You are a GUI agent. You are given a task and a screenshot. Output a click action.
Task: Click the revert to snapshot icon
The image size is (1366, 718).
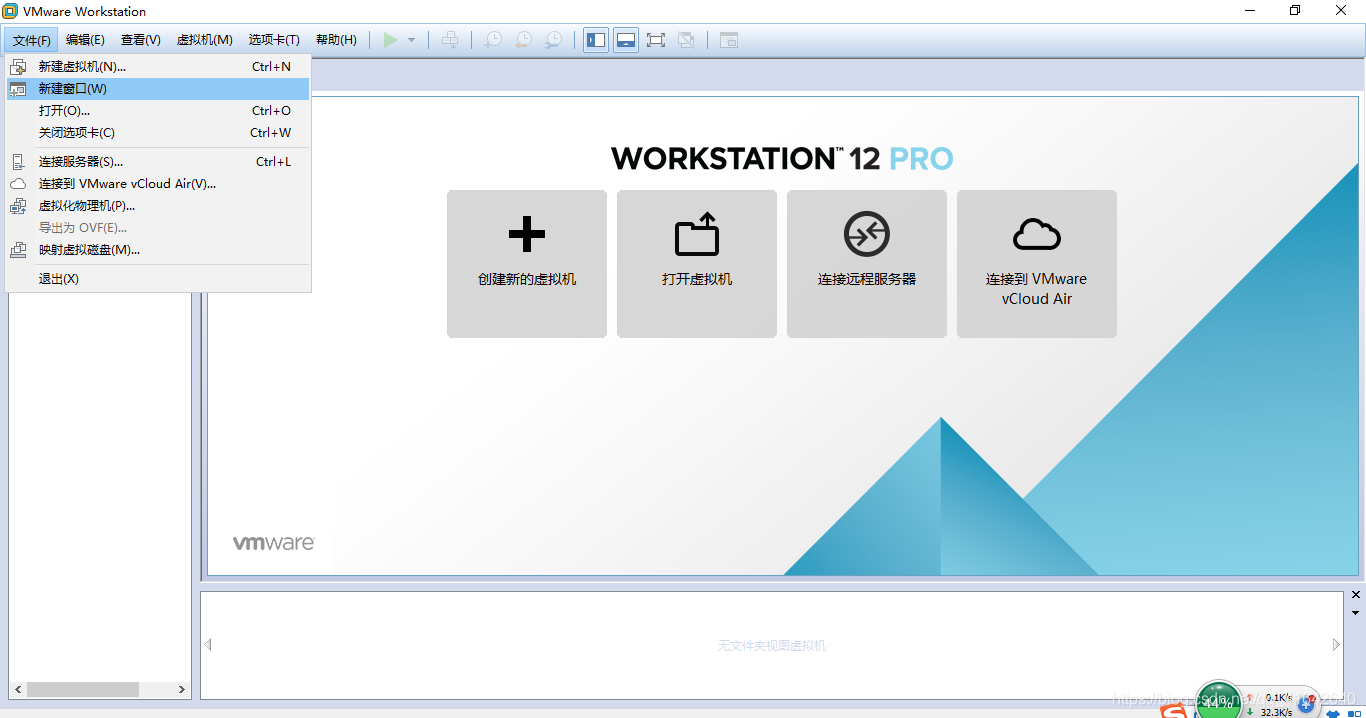tap(523, 40)
